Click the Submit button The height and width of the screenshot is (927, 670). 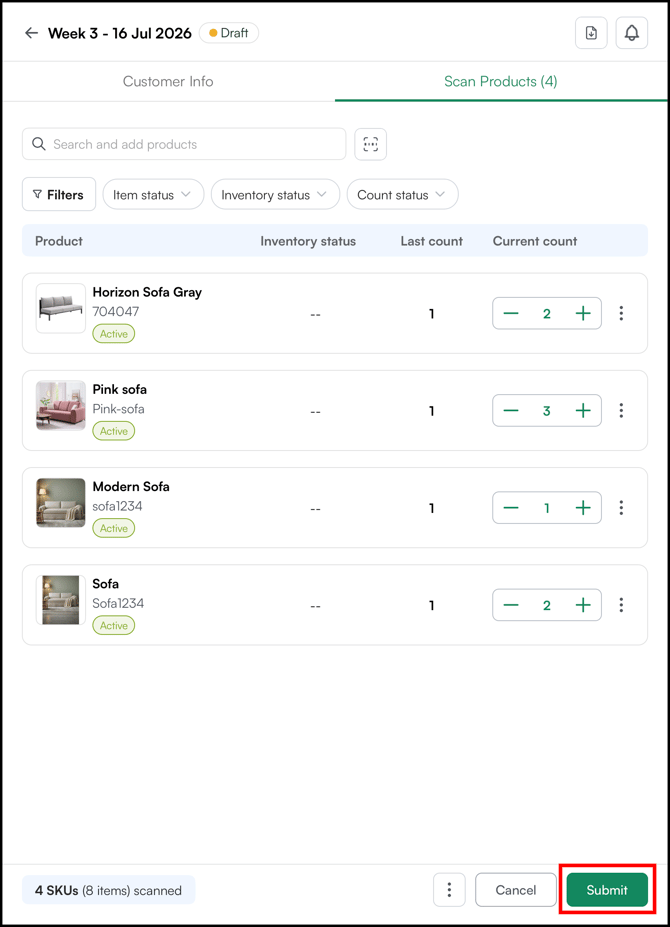pos(607,890)
